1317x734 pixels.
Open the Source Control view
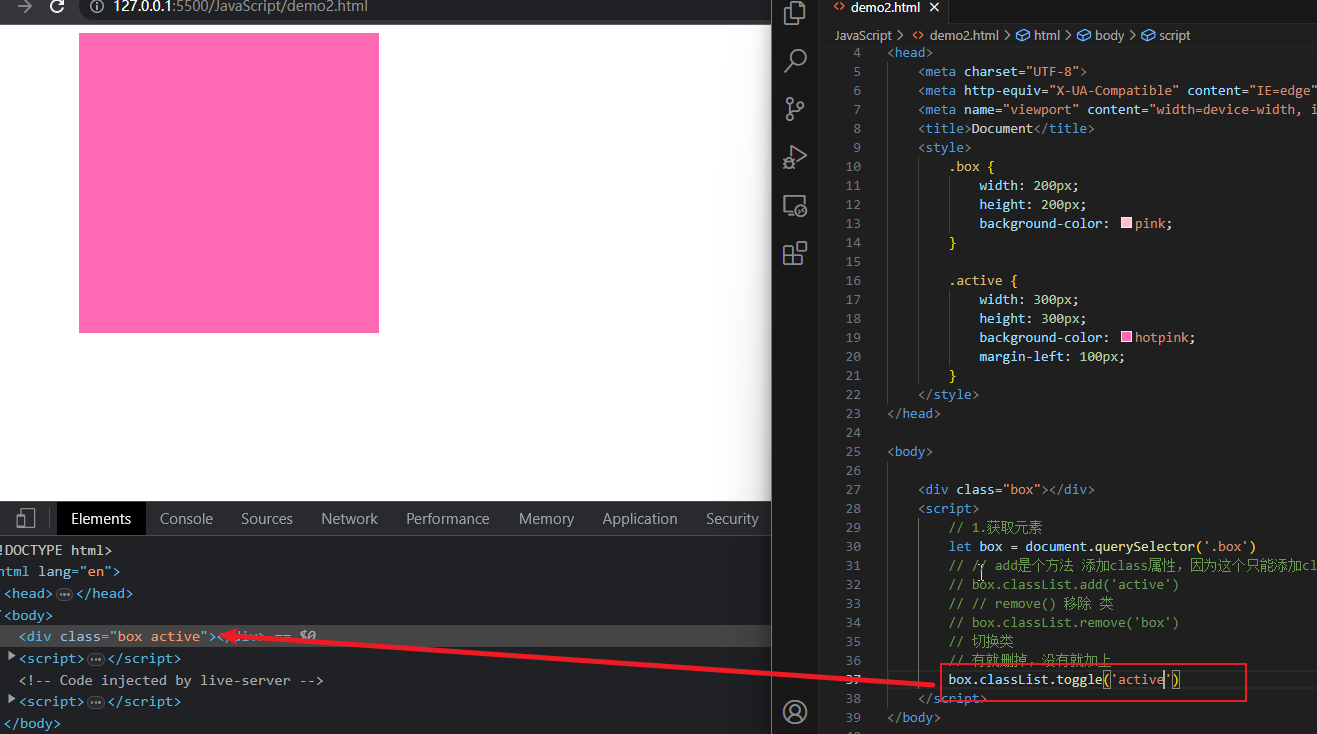tap(795, 109)
